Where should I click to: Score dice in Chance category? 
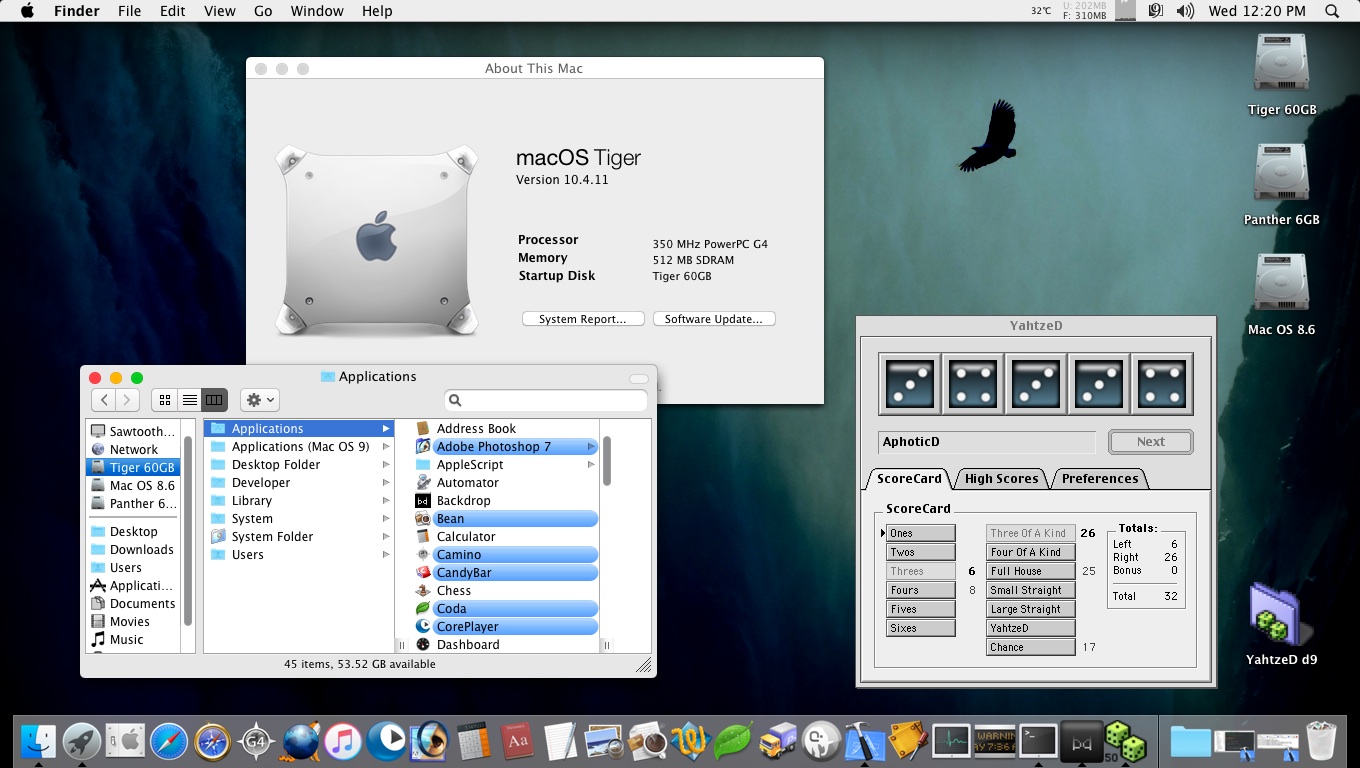(1031, 647)
